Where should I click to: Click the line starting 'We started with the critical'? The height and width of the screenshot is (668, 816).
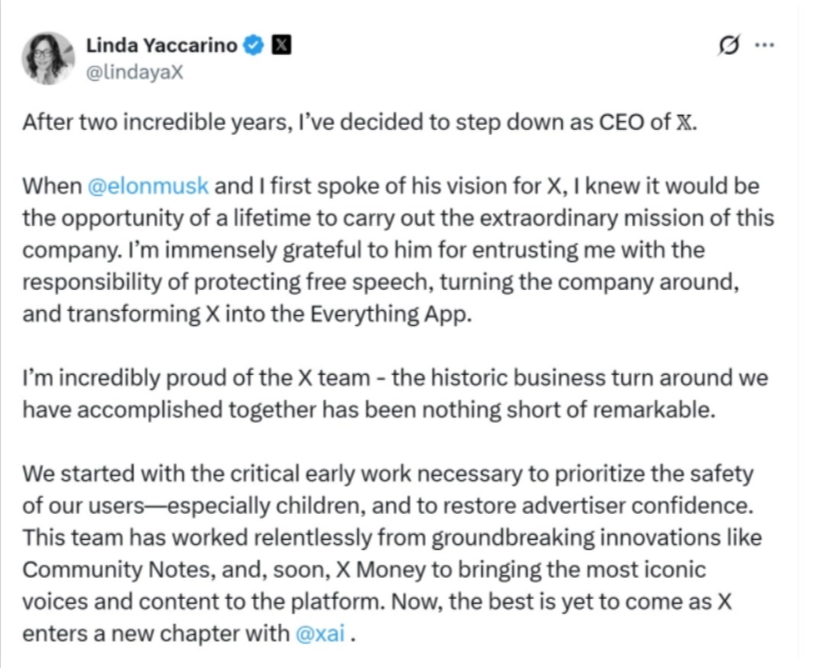388,474
